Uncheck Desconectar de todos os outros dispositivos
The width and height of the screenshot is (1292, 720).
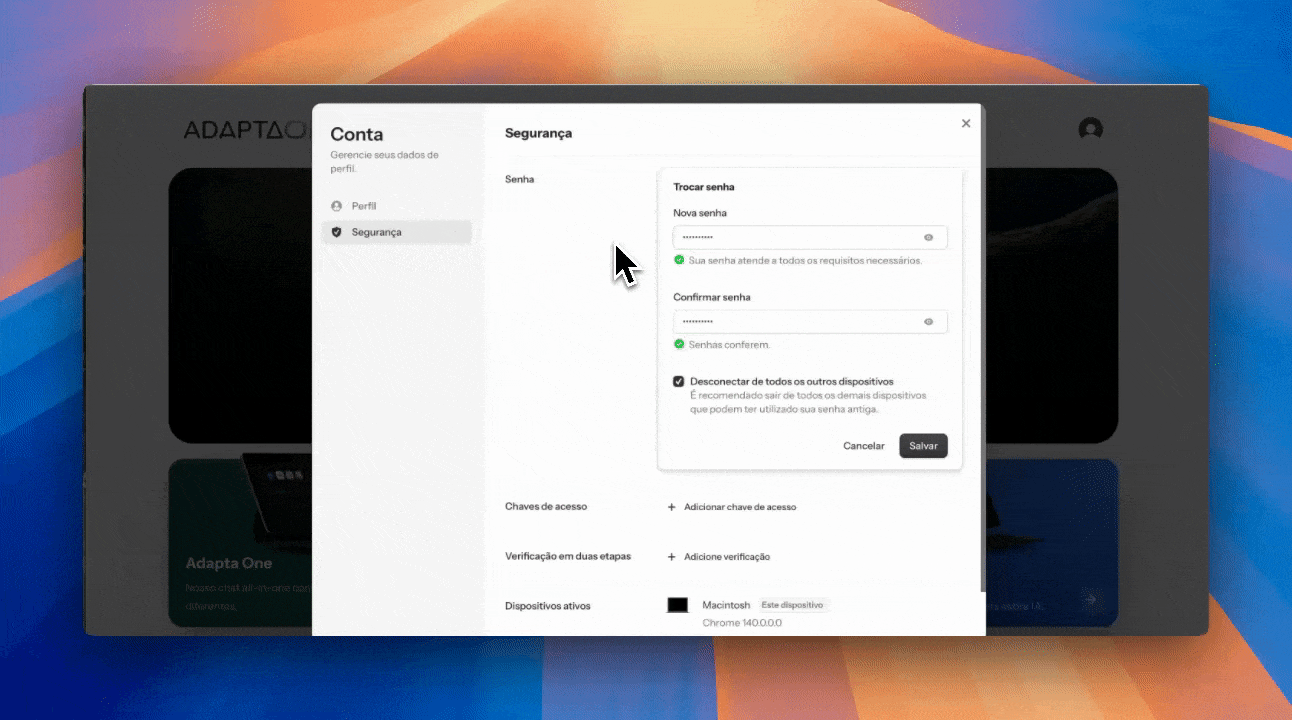point(679,381)
